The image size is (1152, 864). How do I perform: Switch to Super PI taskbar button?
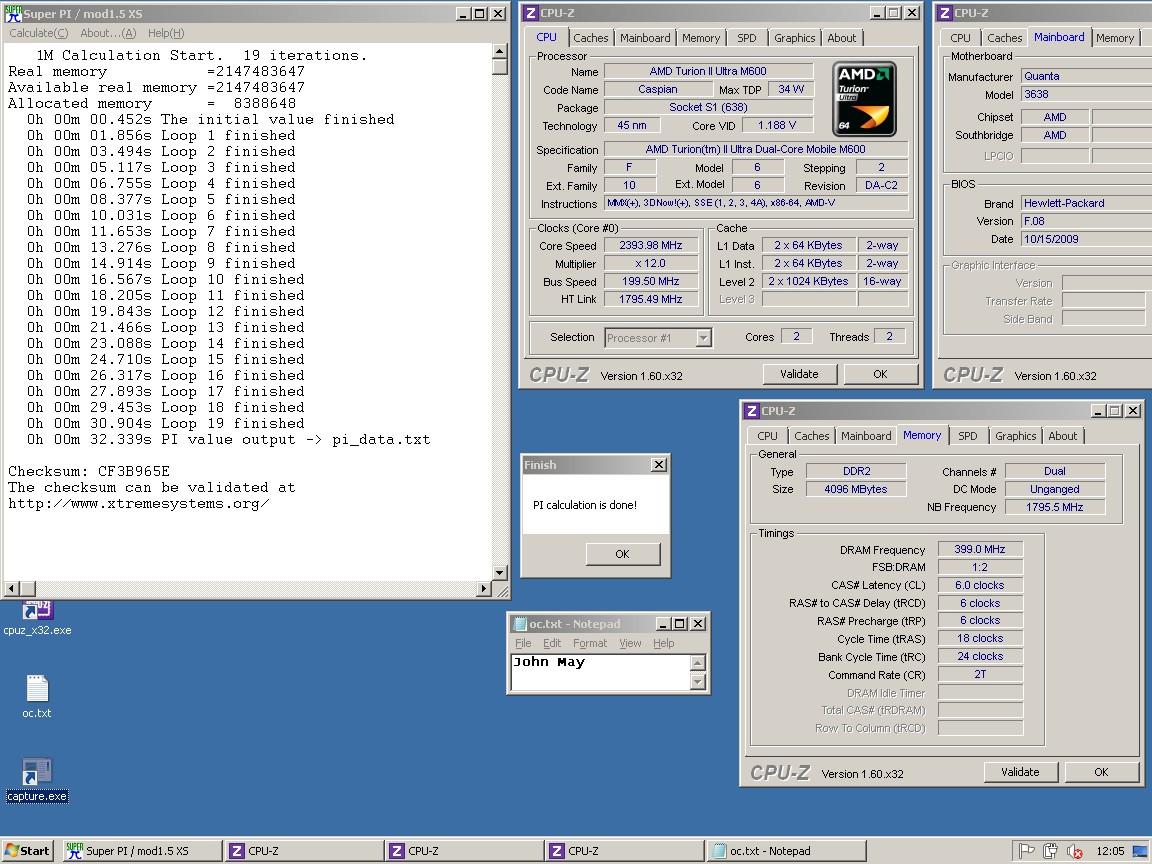click(141, 851)
